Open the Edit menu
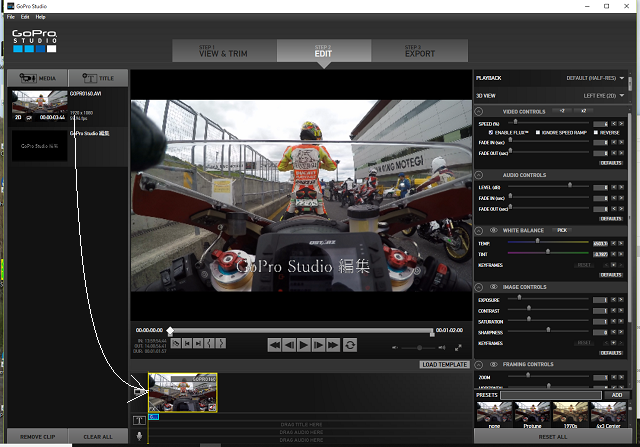Image resolution: width=640 pixels, height=447 pixels. tap(25, 17)
